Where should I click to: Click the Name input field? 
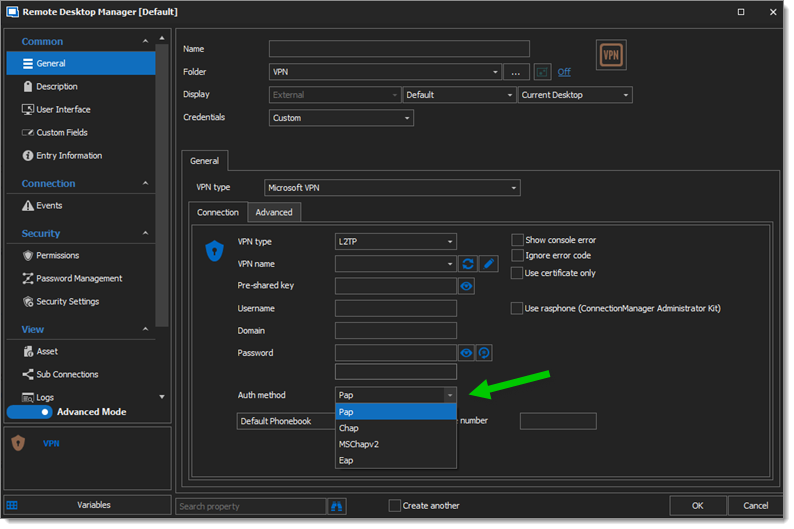pyautogui.click(x=400, y=49)
